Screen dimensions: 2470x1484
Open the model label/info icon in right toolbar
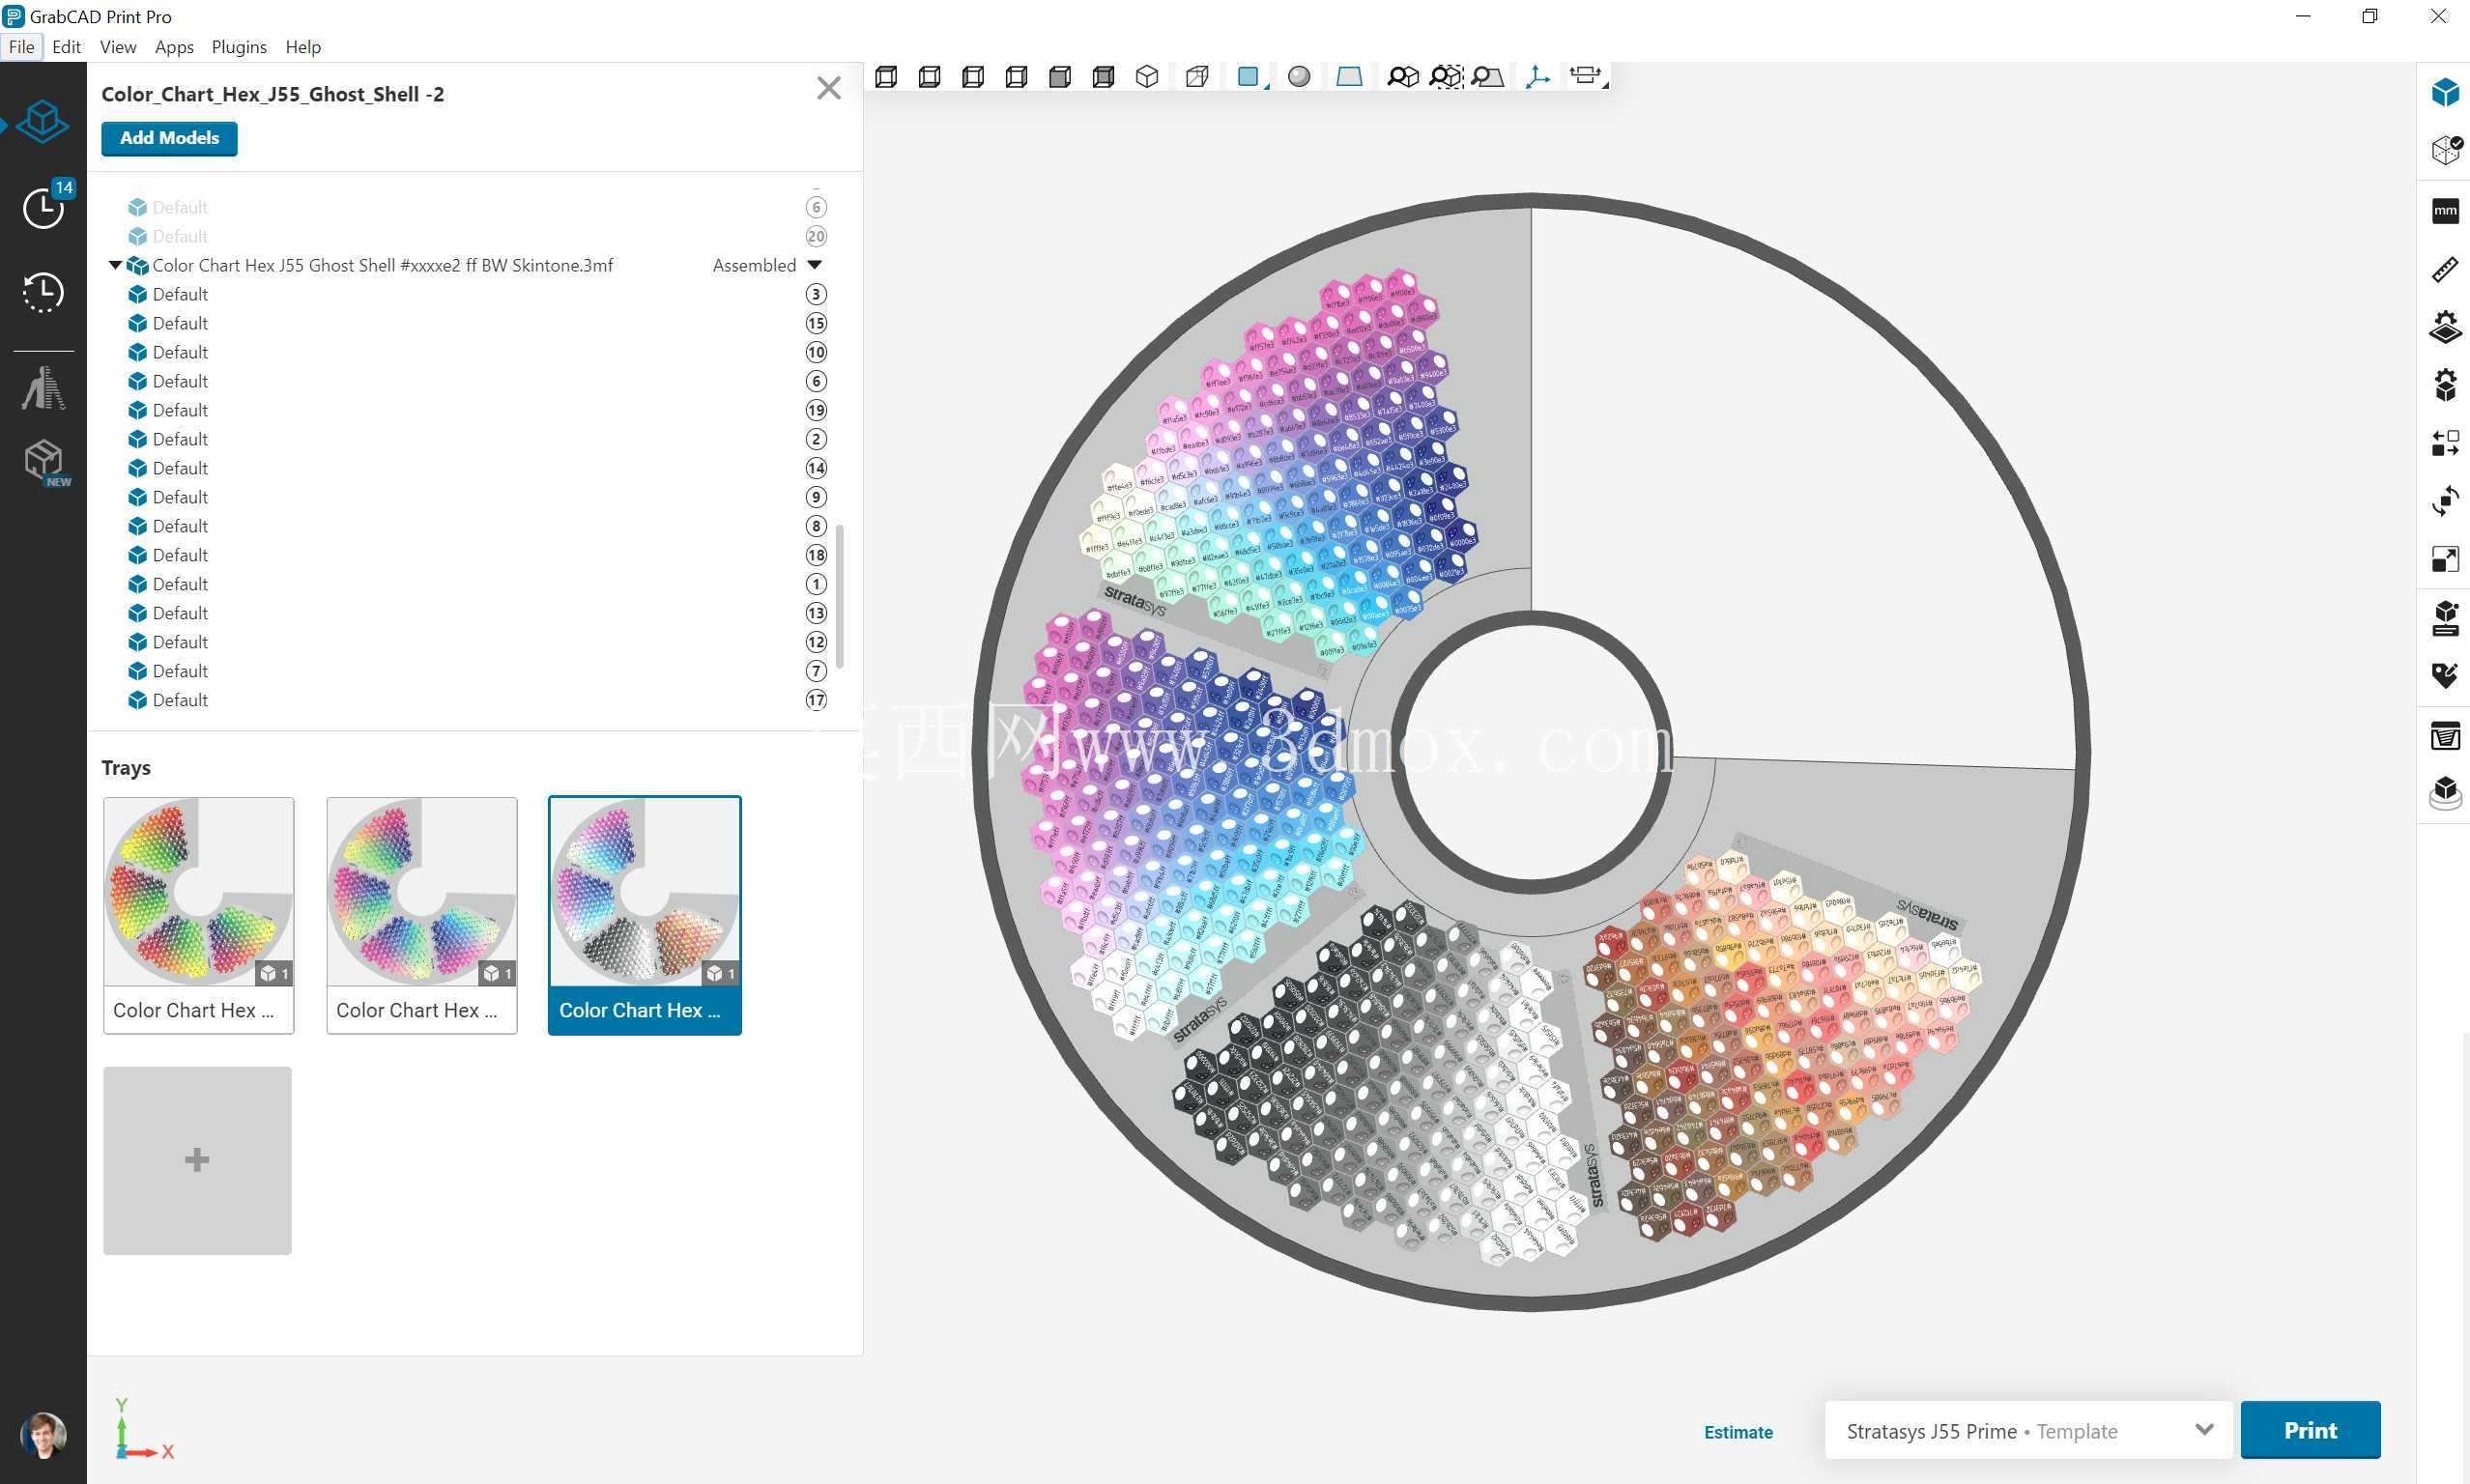[x=2445, y=618]
